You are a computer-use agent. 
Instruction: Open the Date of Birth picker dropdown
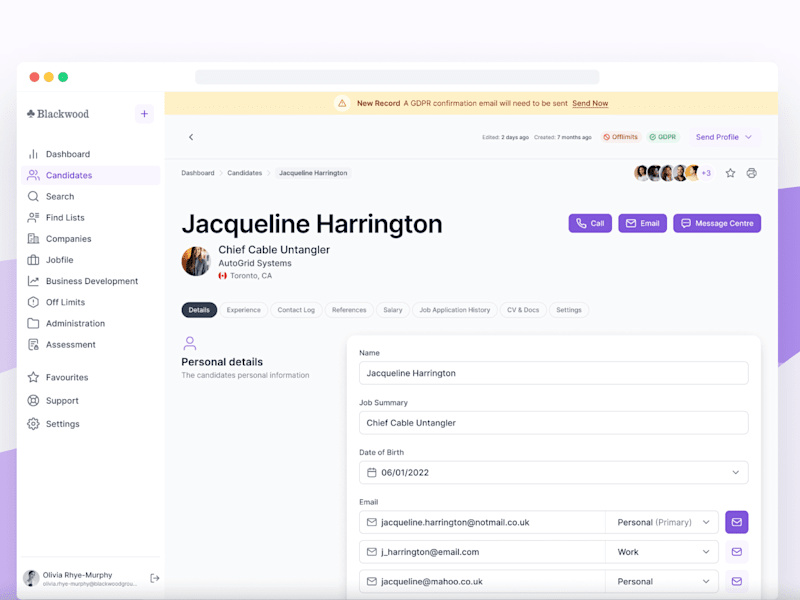735,472
